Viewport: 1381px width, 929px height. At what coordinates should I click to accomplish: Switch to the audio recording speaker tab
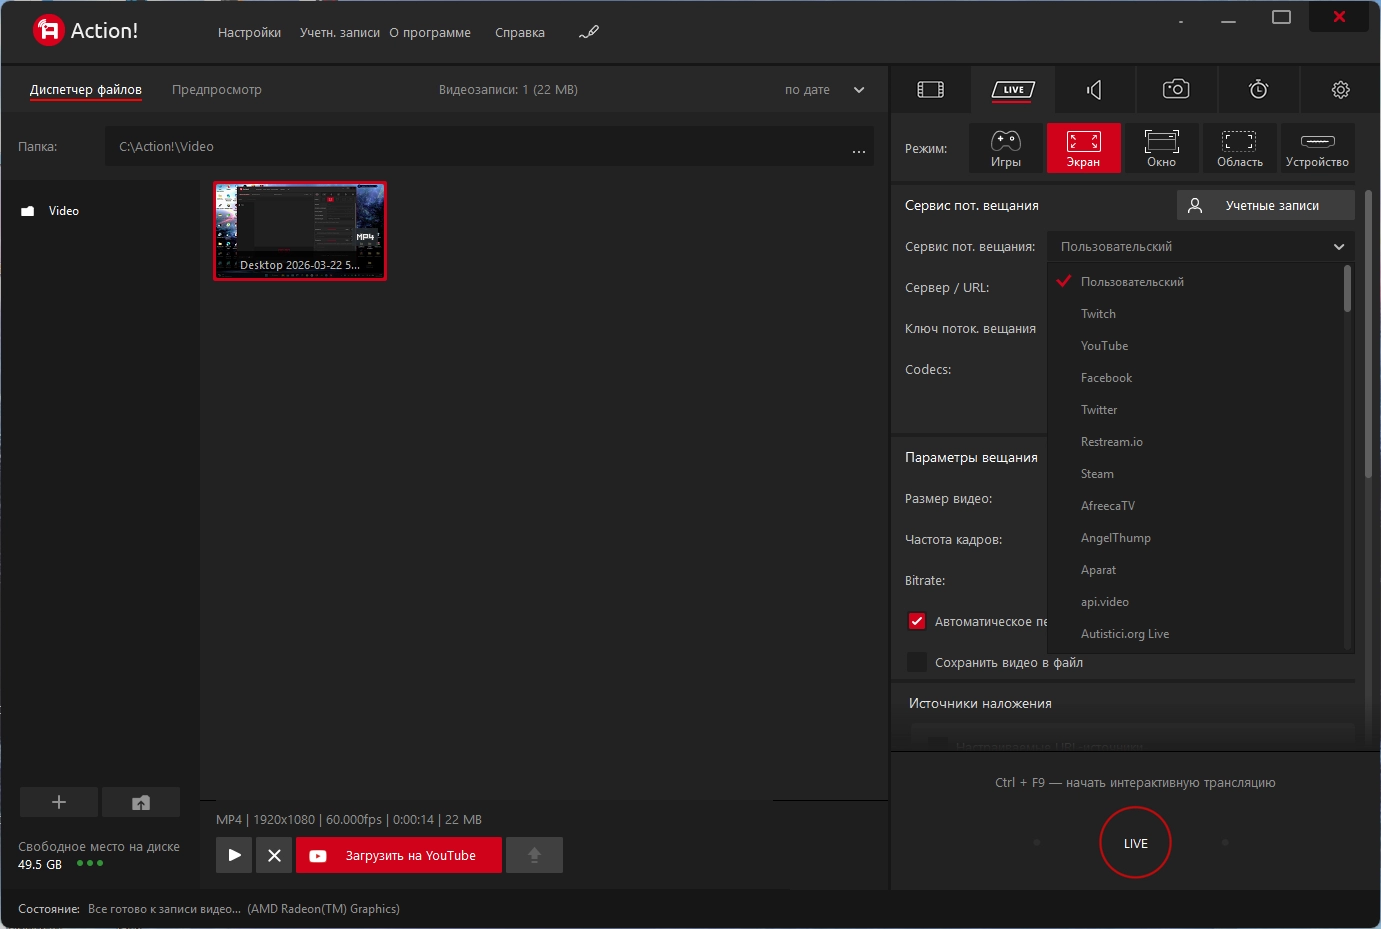[1094, 90]
